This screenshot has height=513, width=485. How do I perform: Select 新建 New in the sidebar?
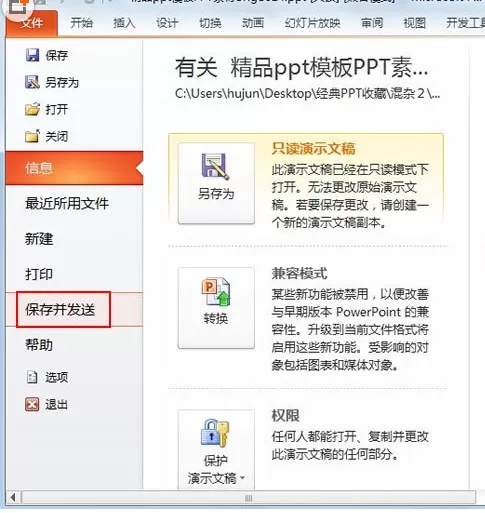39,239
